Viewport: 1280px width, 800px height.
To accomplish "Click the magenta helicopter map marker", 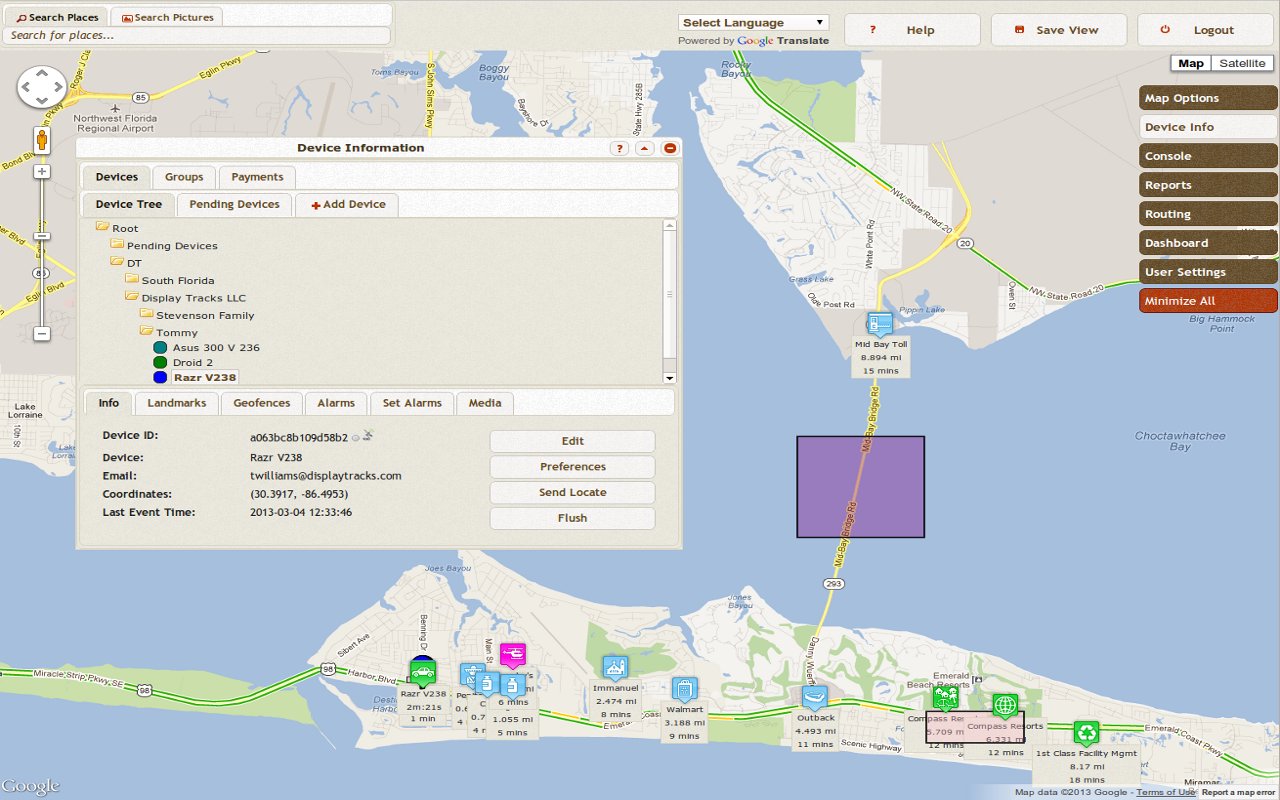I will click(x=512, y=655).
